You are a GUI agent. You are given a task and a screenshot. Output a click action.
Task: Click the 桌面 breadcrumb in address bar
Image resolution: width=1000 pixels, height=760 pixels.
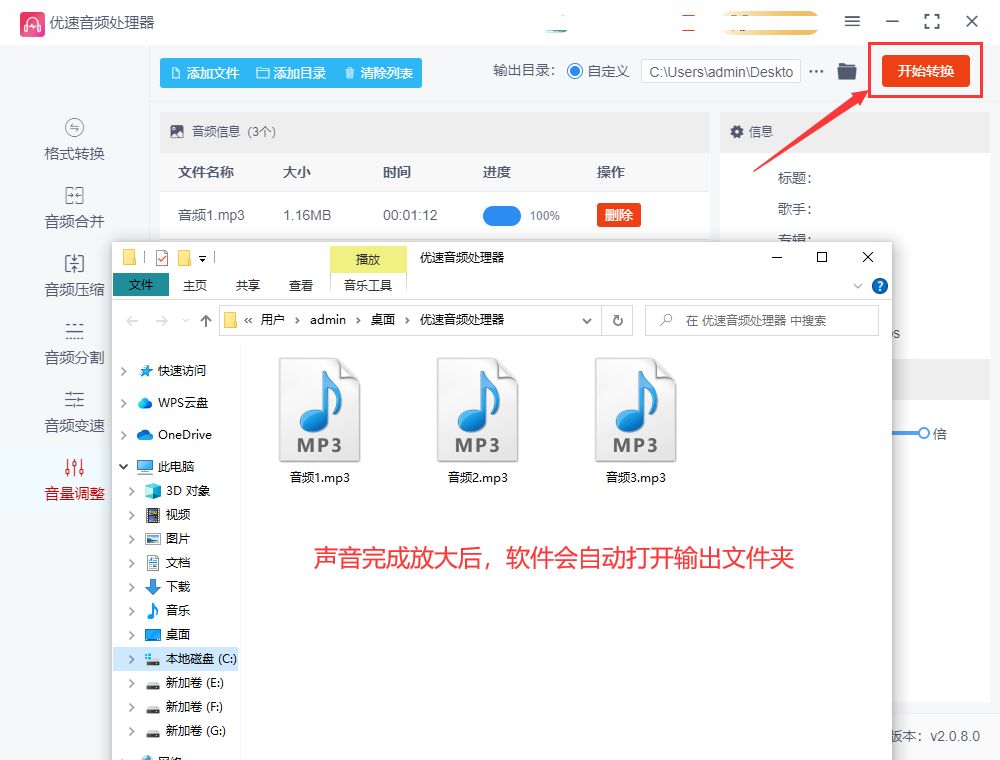(383, 319)
